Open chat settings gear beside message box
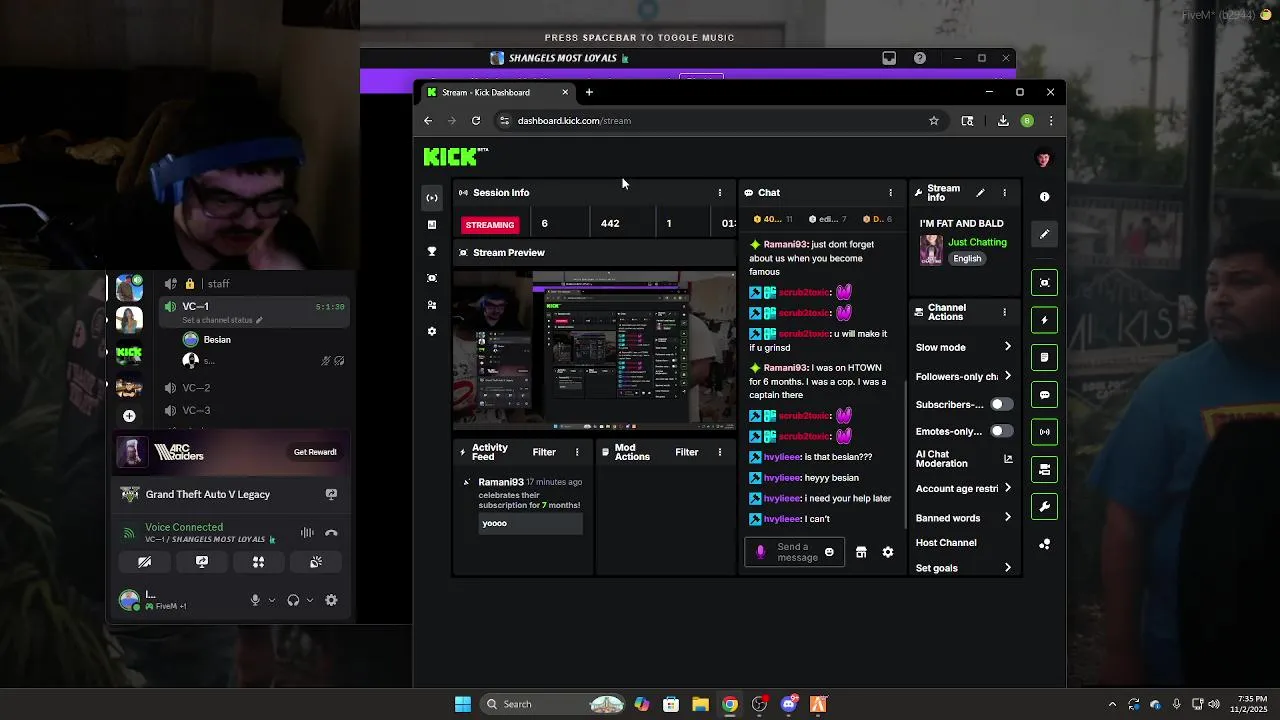Screen dimensions: 1280x720 coord(887,552)
